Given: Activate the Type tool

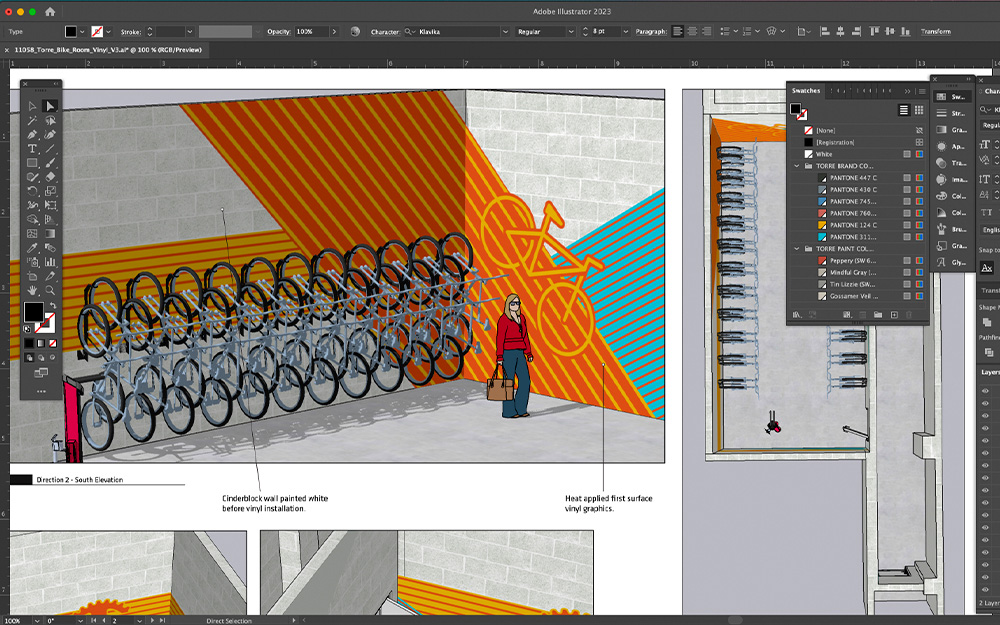Looking at the screenshot, I should [x=32, y=149].
